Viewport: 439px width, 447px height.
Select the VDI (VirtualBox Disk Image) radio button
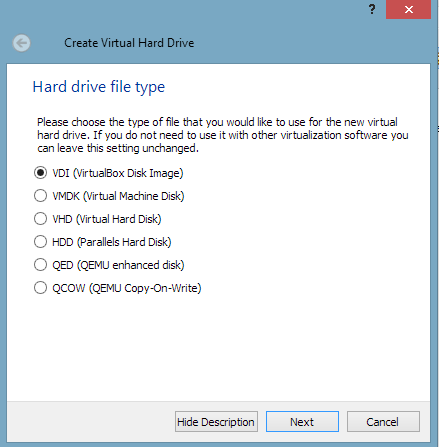pyautogui.click(x=40, y=173)
